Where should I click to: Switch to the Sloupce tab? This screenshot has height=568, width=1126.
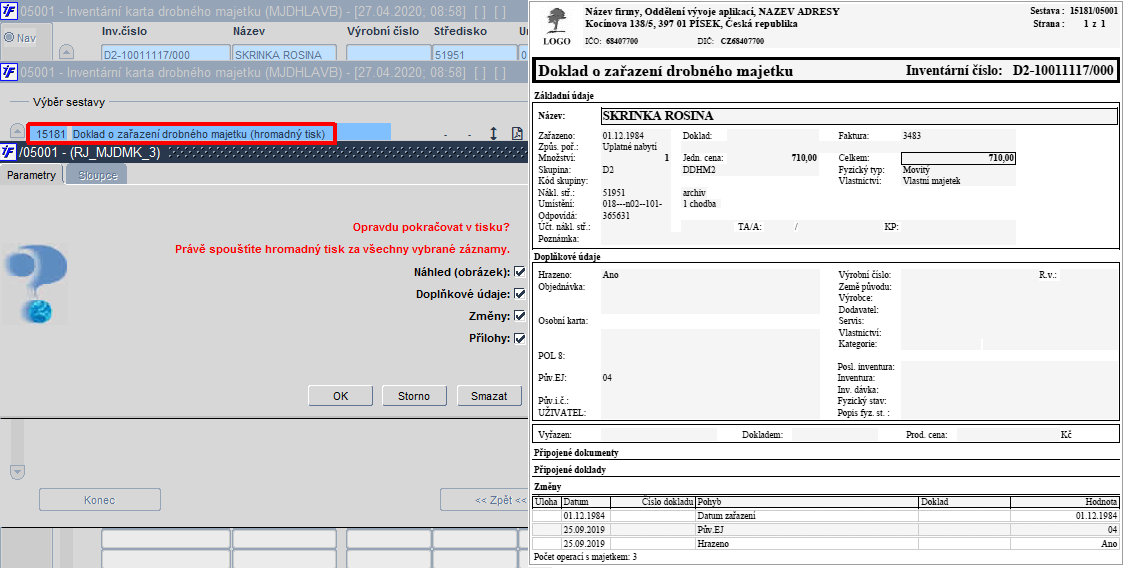(x=97, y=175)
